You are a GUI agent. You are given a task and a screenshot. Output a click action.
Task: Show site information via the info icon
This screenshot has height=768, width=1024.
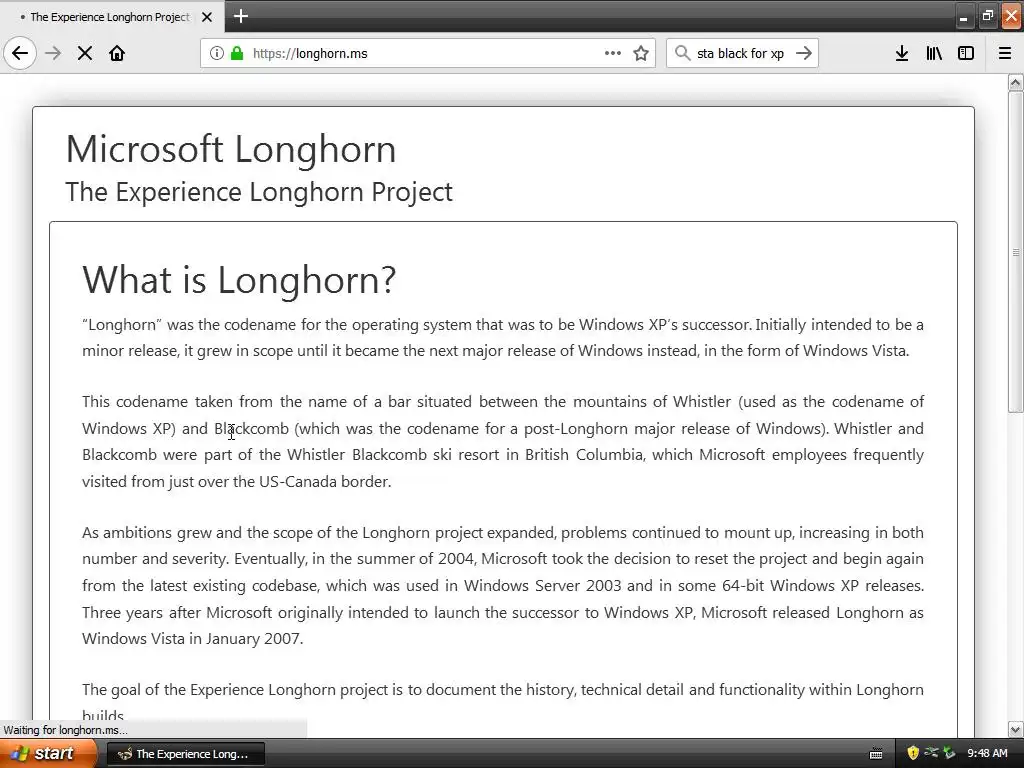coord(217,53)
